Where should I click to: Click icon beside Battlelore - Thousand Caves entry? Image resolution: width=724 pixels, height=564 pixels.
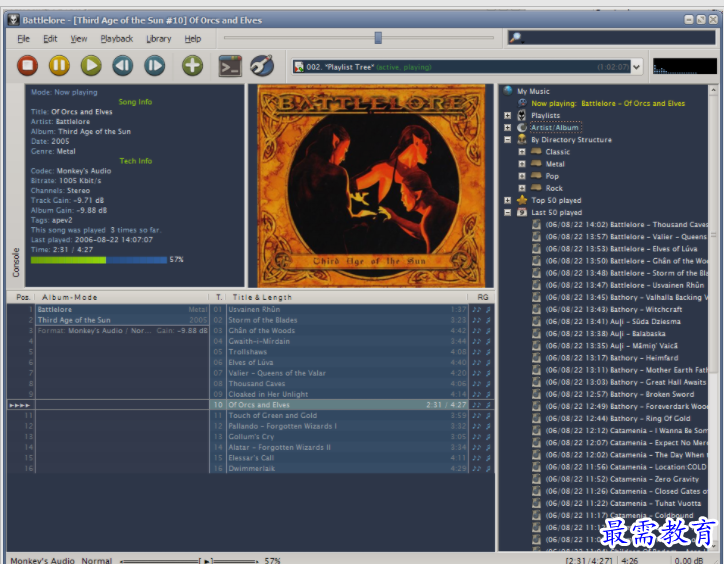[x=536, y=224]
